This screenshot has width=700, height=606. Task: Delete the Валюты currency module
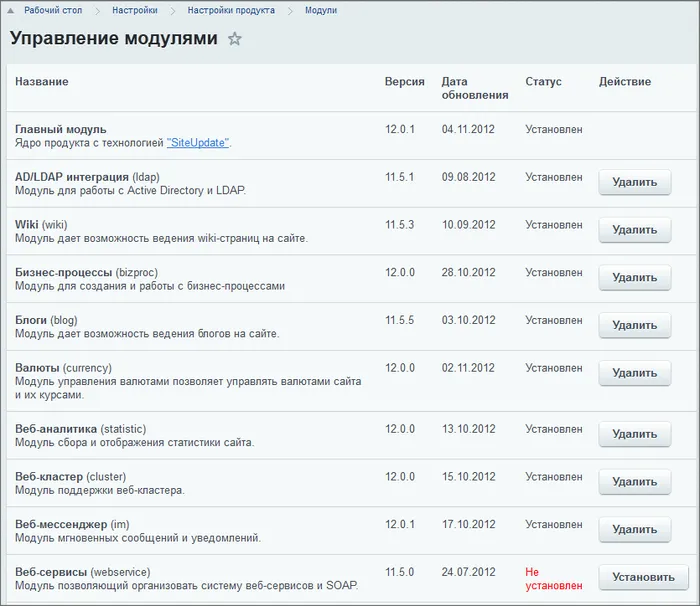coord(634,373)
